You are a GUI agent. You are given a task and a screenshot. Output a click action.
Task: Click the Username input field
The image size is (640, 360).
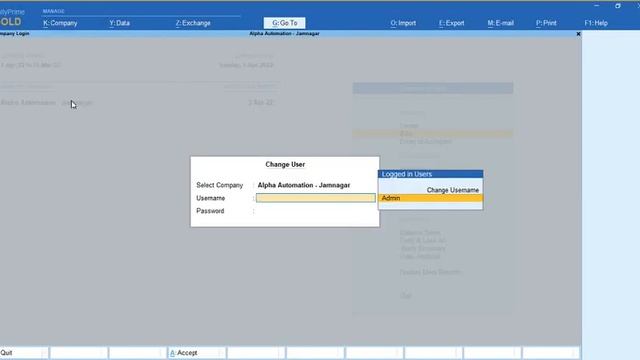click(316, 198)
